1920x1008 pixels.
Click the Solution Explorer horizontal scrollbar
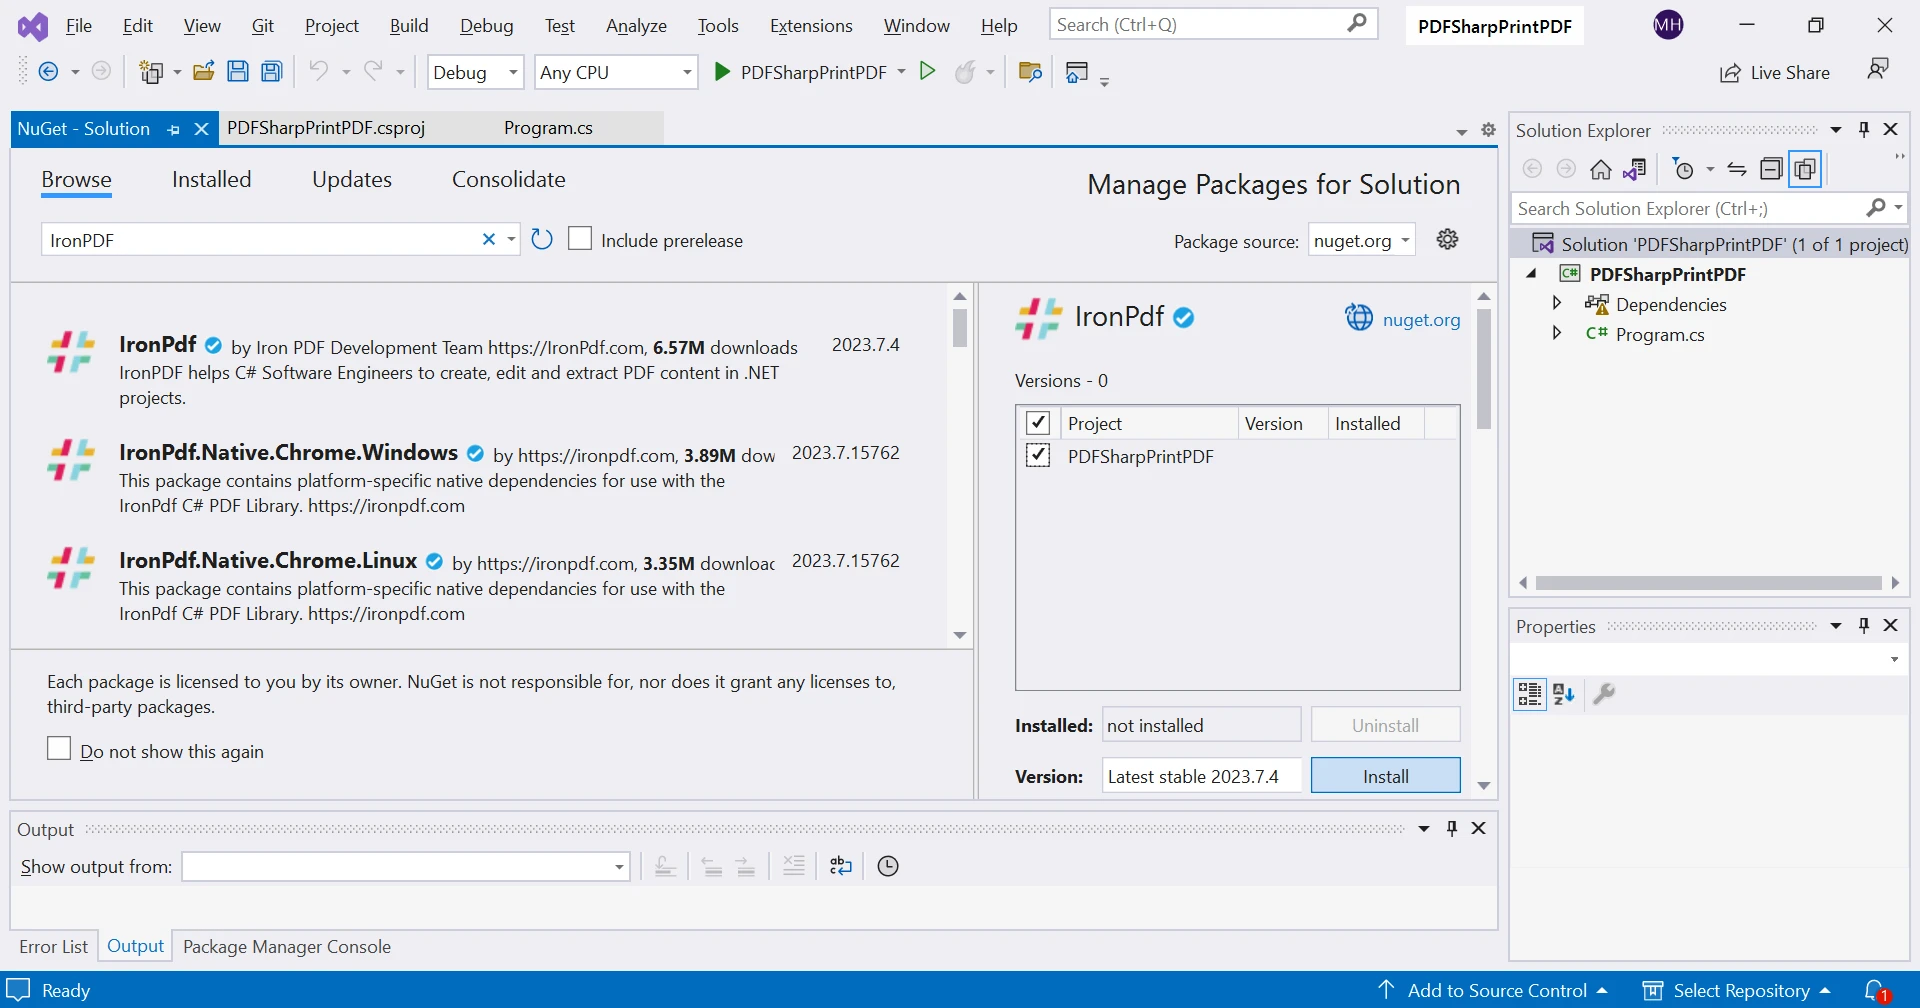click(x=1708, y=583)
